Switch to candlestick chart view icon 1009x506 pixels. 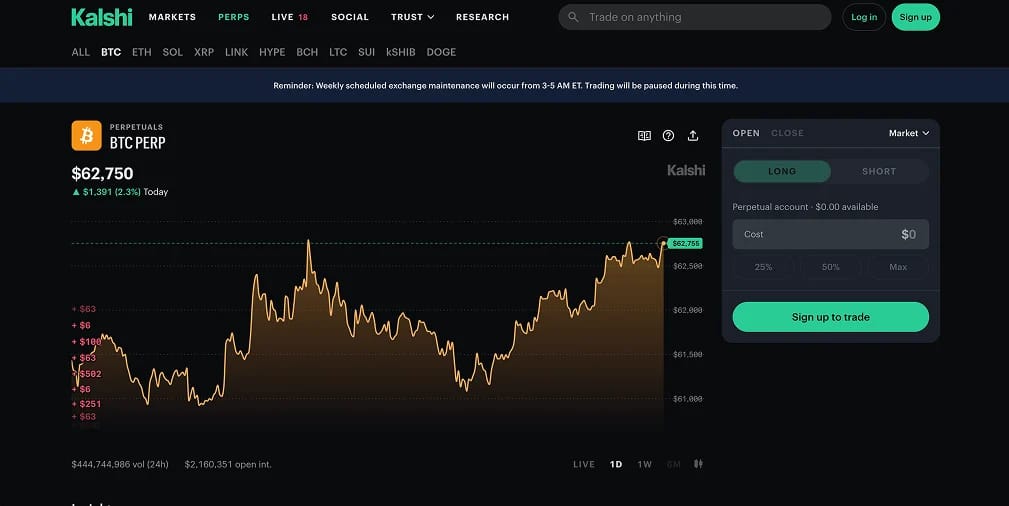tap(698, 464)
